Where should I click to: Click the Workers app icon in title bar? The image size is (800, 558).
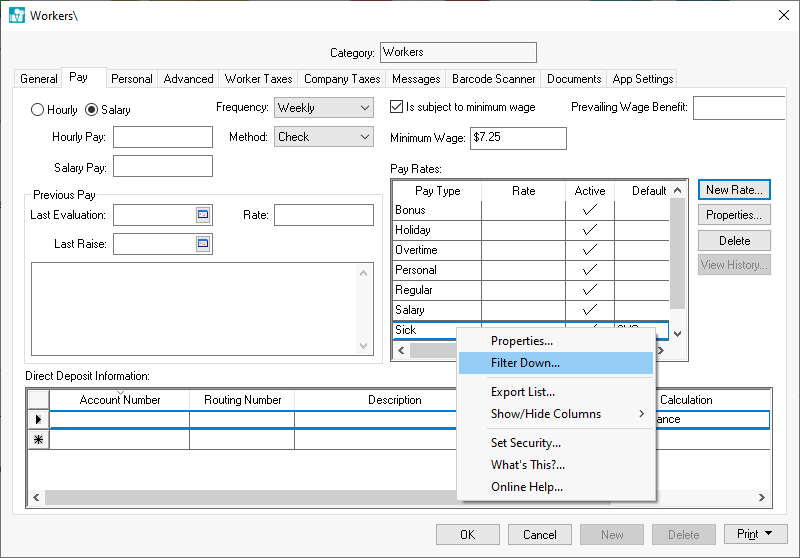pos(16,15)
